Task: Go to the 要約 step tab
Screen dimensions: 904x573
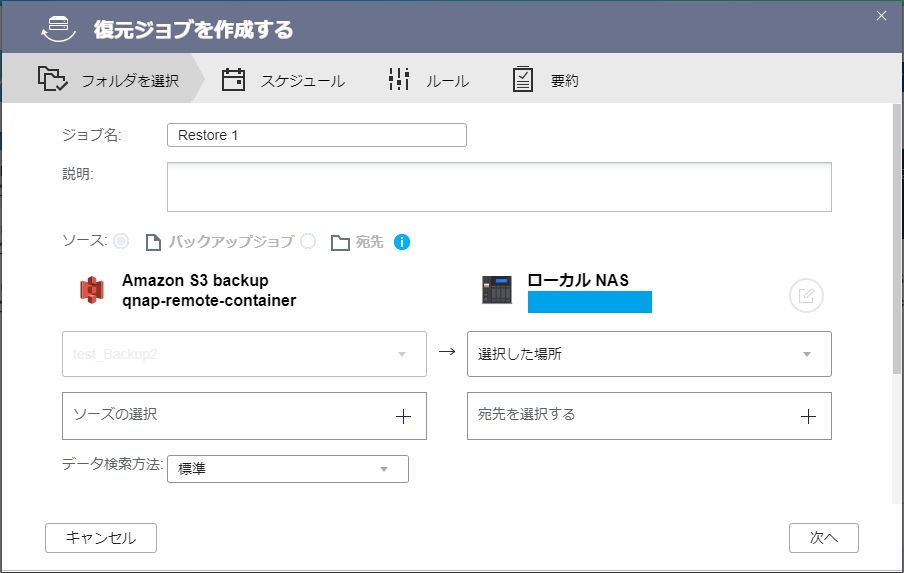Action: pyautogui.click(x=545, y=80)
